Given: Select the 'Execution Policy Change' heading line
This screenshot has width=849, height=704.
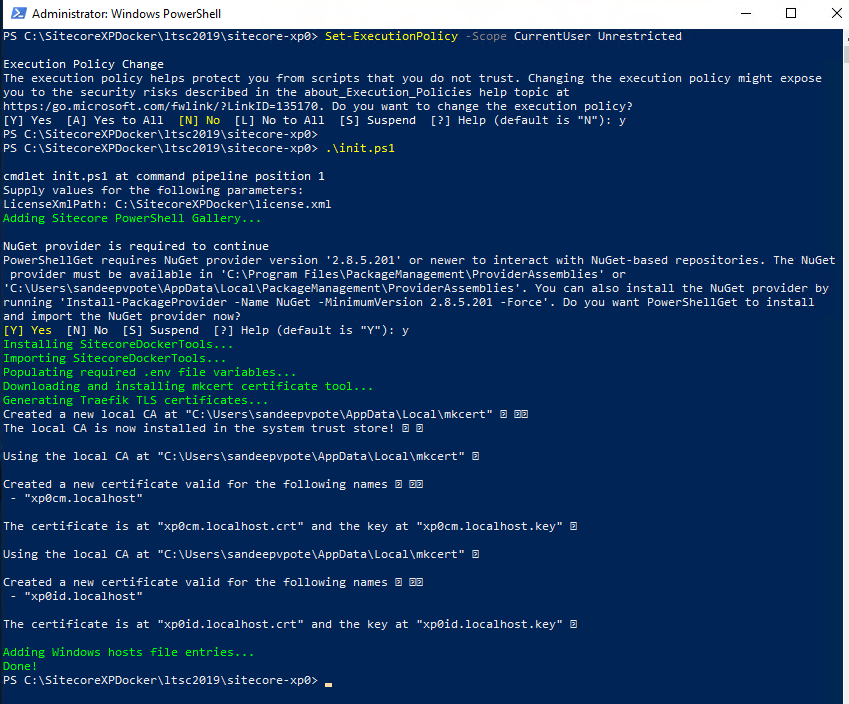Looking at the screenshot, I should [83, 64].
